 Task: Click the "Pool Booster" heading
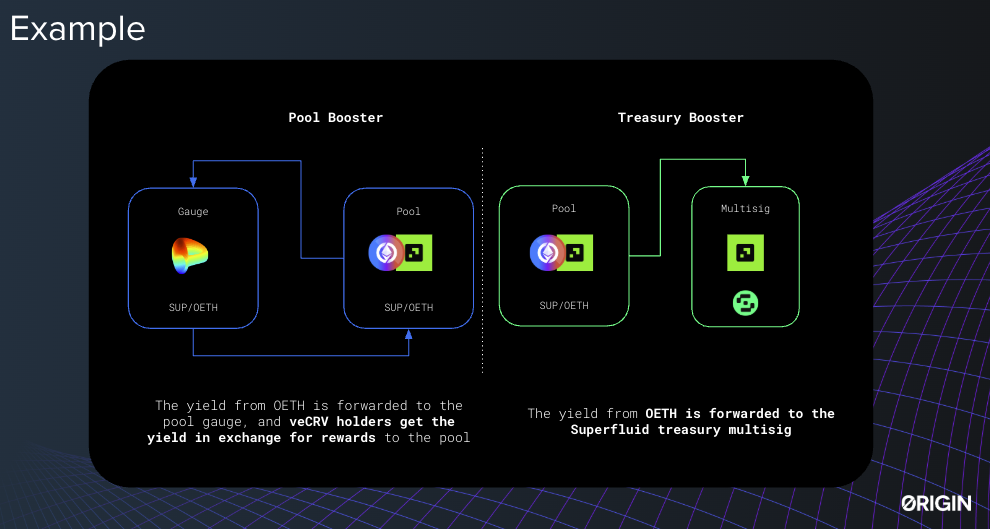click(x=336, y=117)
